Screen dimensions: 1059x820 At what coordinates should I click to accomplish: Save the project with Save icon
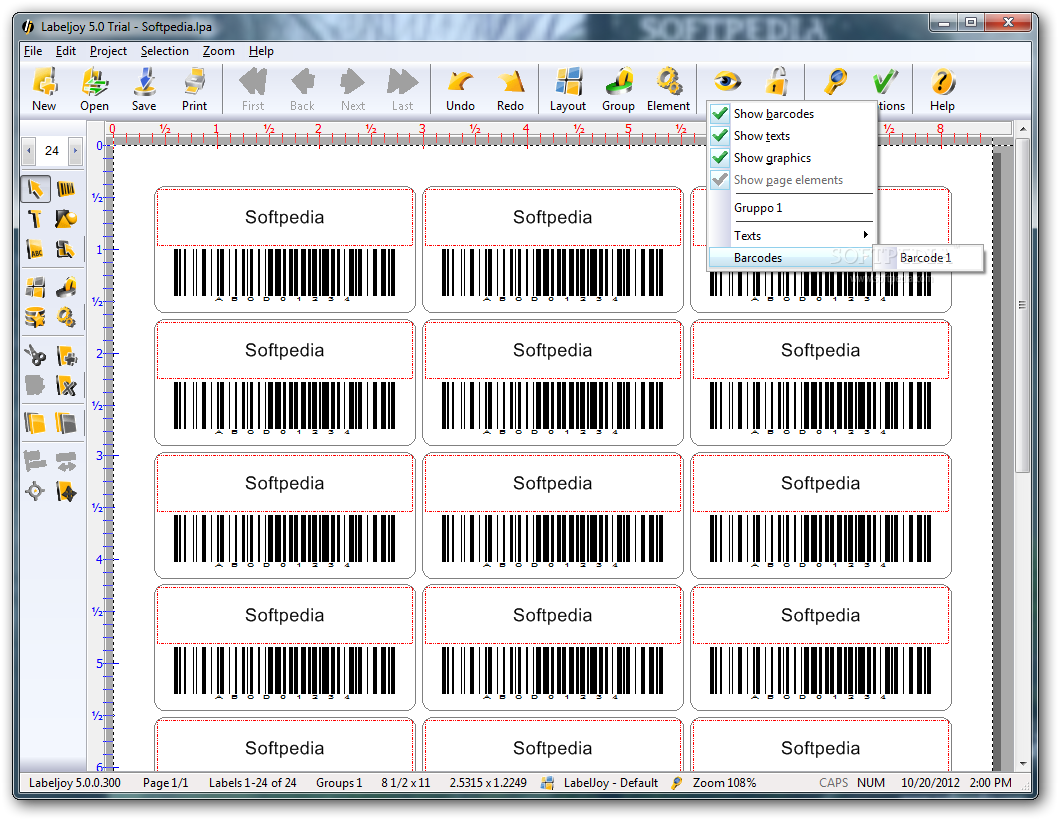pos(144,89)
